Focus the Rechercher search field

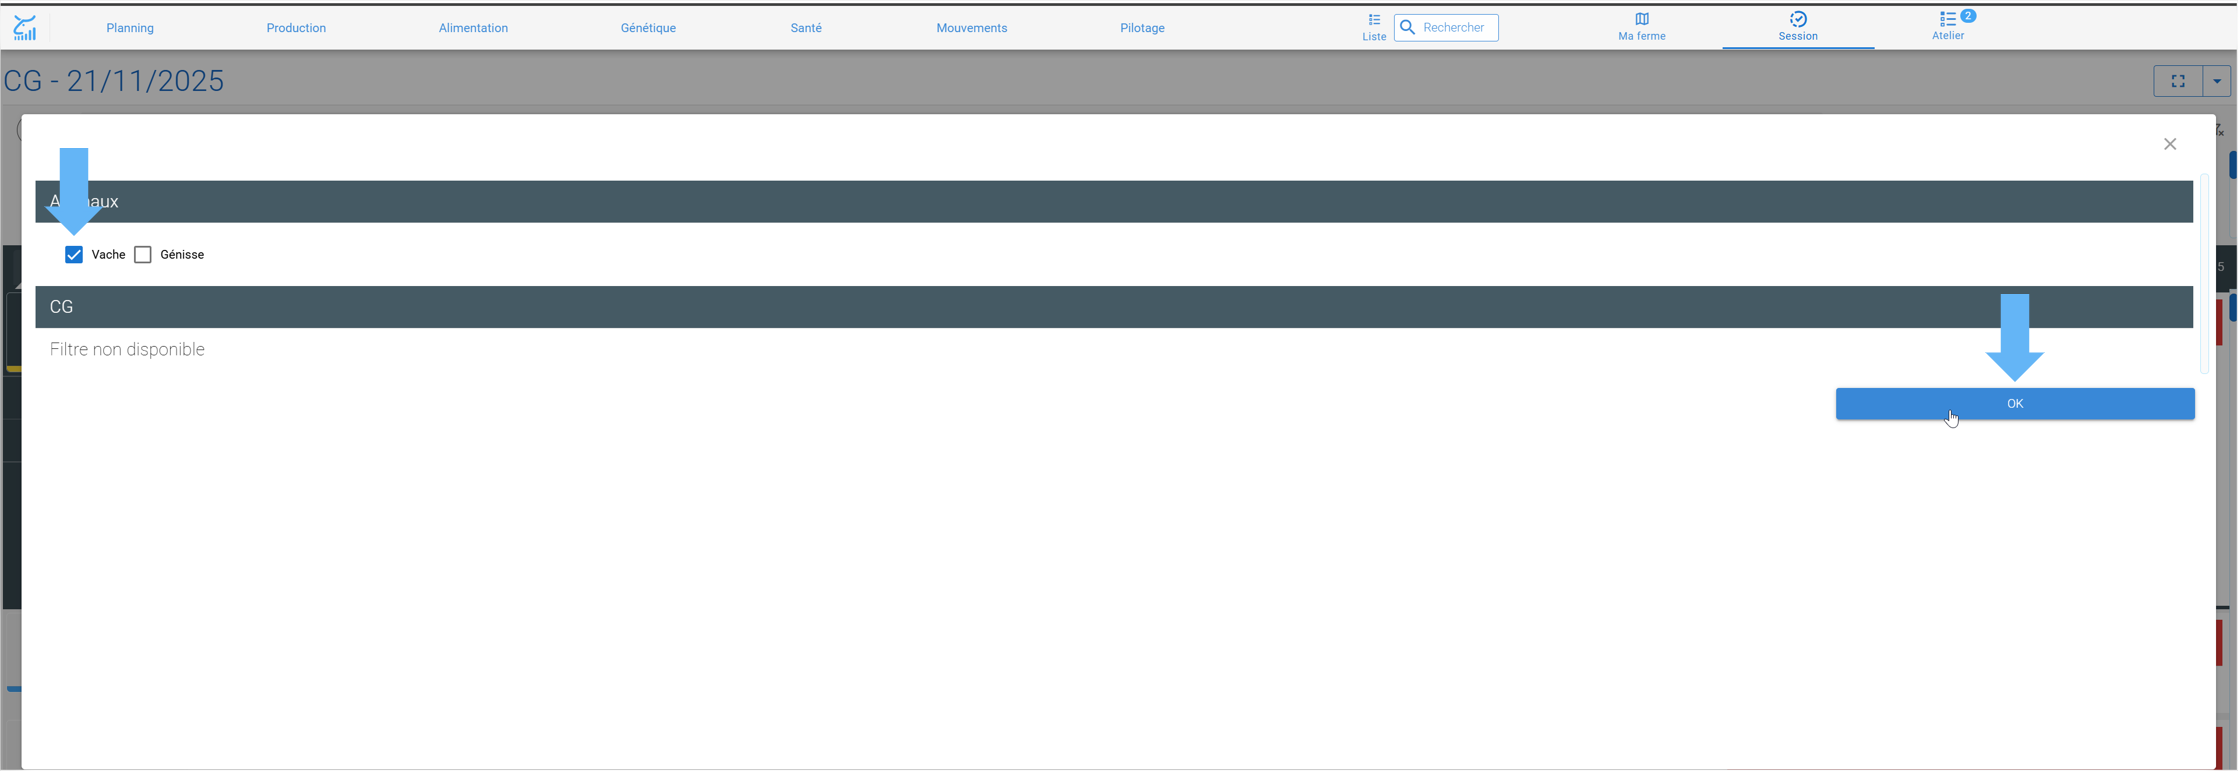click(x=1446, y=27)
